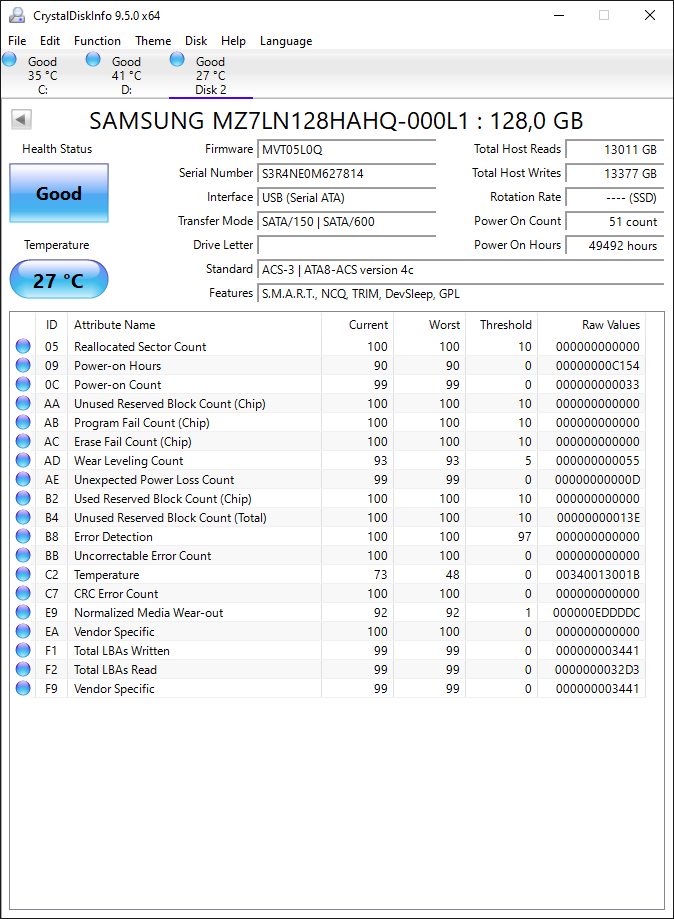Click status orb of CRC Error Count row
This screenshot has height=919, width=674.
pos(23,593)
